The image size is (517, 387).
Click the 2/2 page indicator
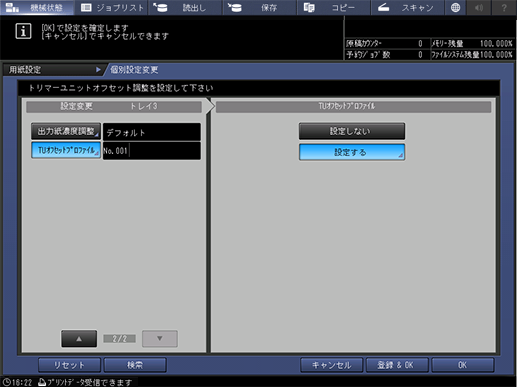[119, 339]
